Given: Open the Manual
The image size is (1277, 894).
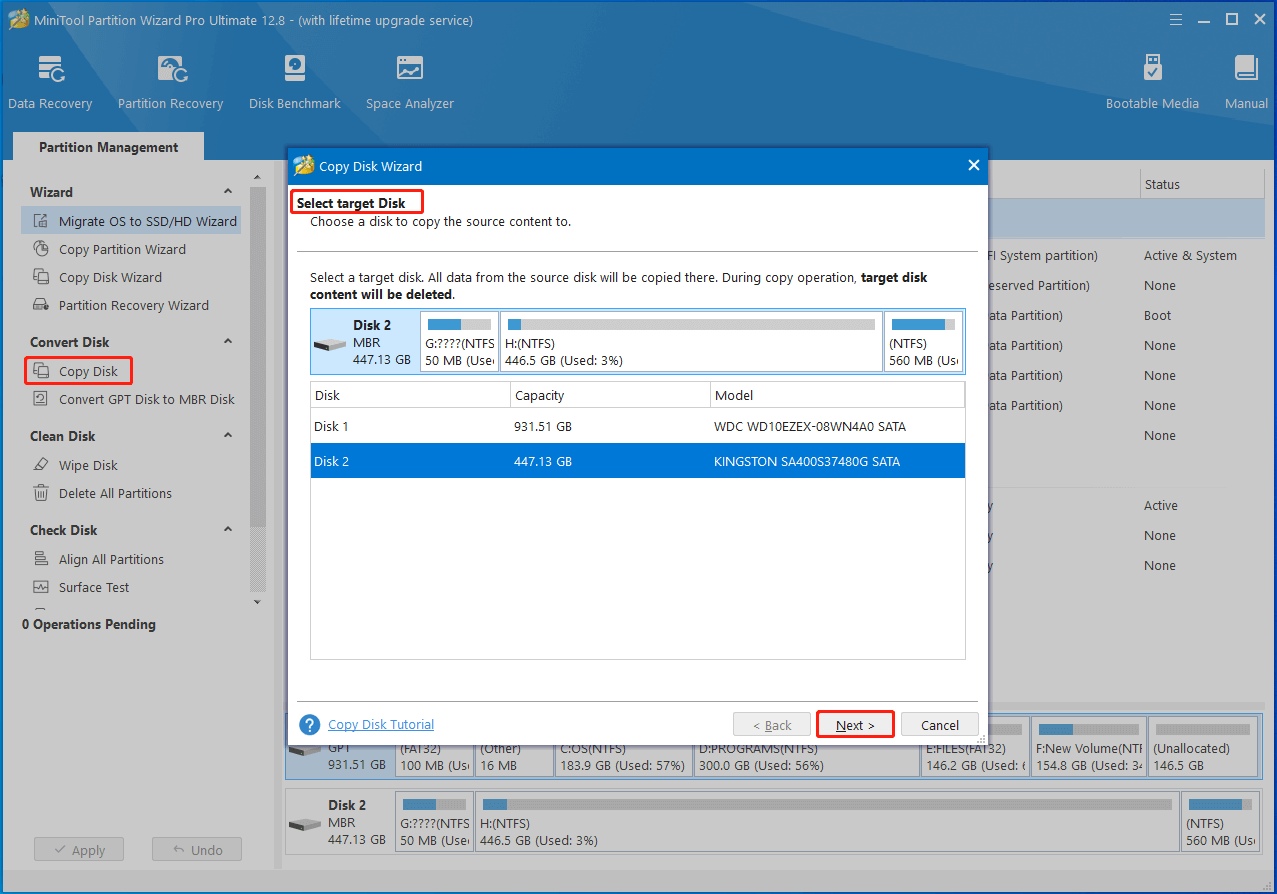Looking at the screenshot, I should tap(1246, 82).
